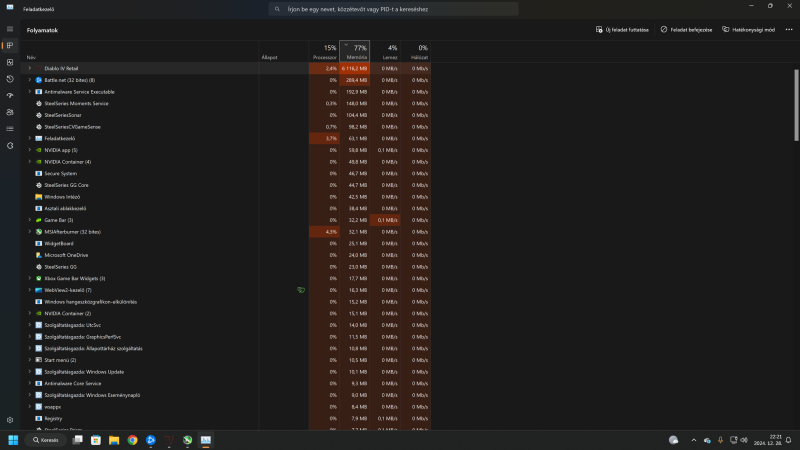Open Startup apps sidebar icon
800x450 pixels.
click(x=10, y=95)
